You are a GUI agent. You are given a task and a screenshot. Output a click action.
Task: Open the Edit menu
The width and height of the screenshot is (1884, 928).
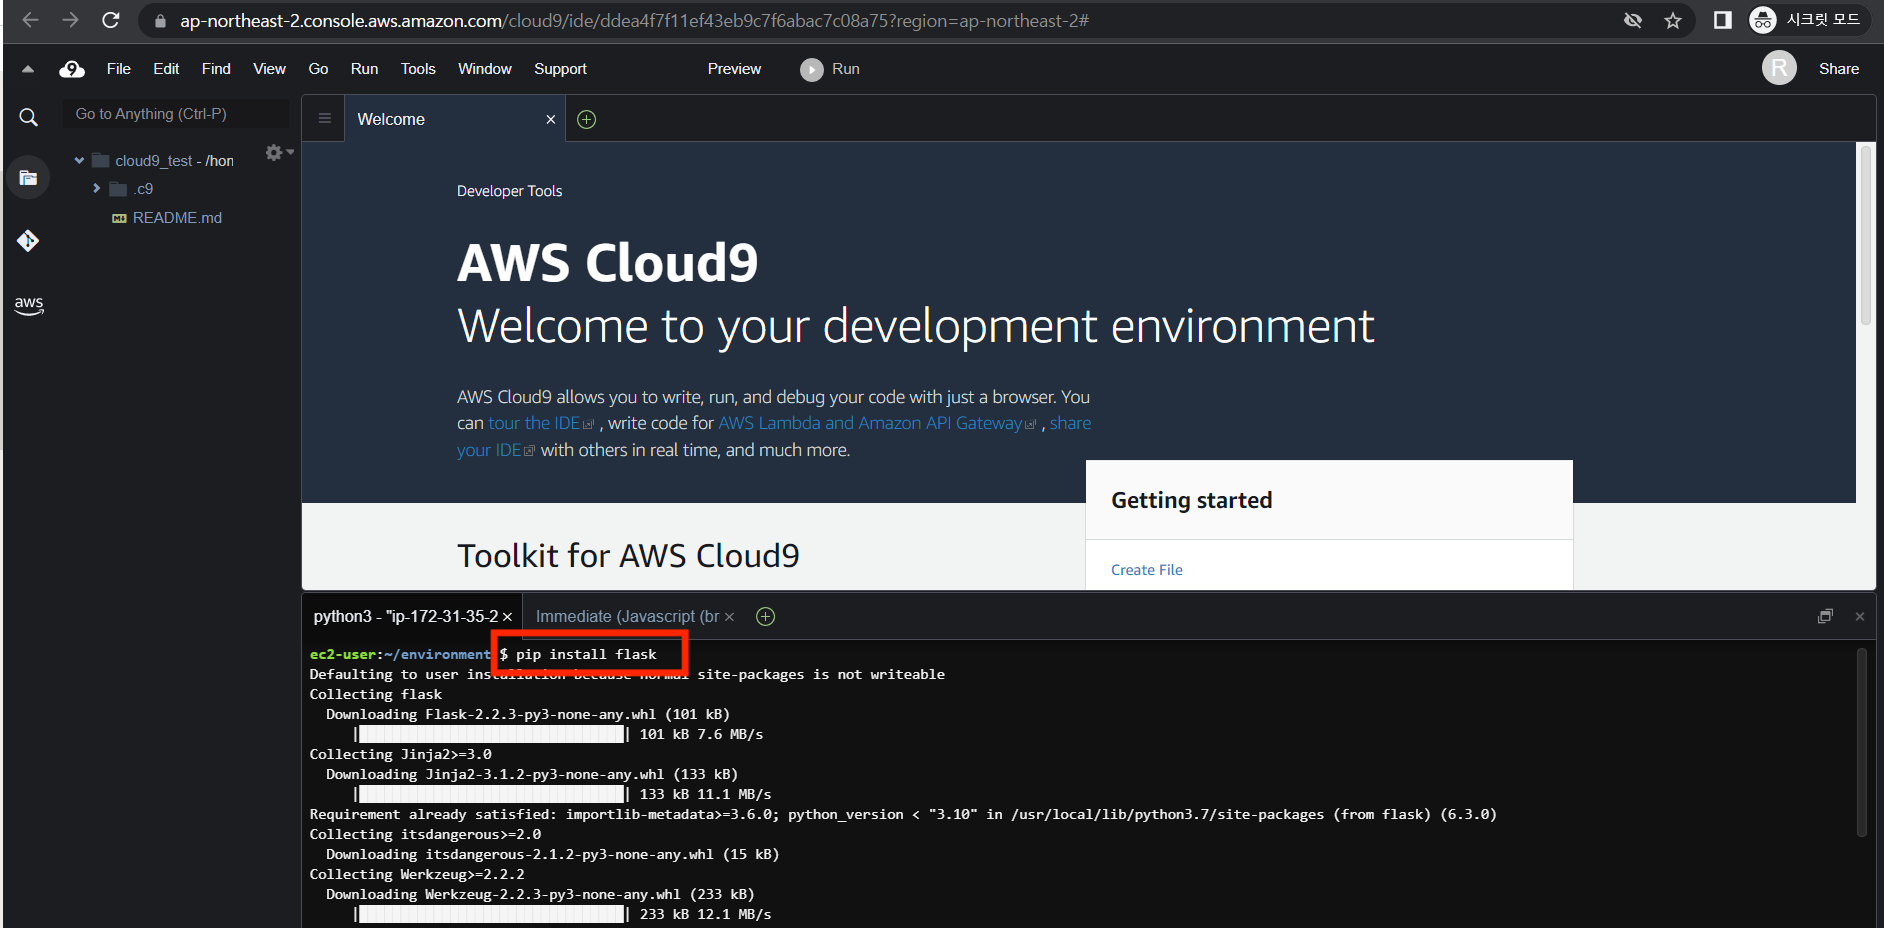[166, 69]
